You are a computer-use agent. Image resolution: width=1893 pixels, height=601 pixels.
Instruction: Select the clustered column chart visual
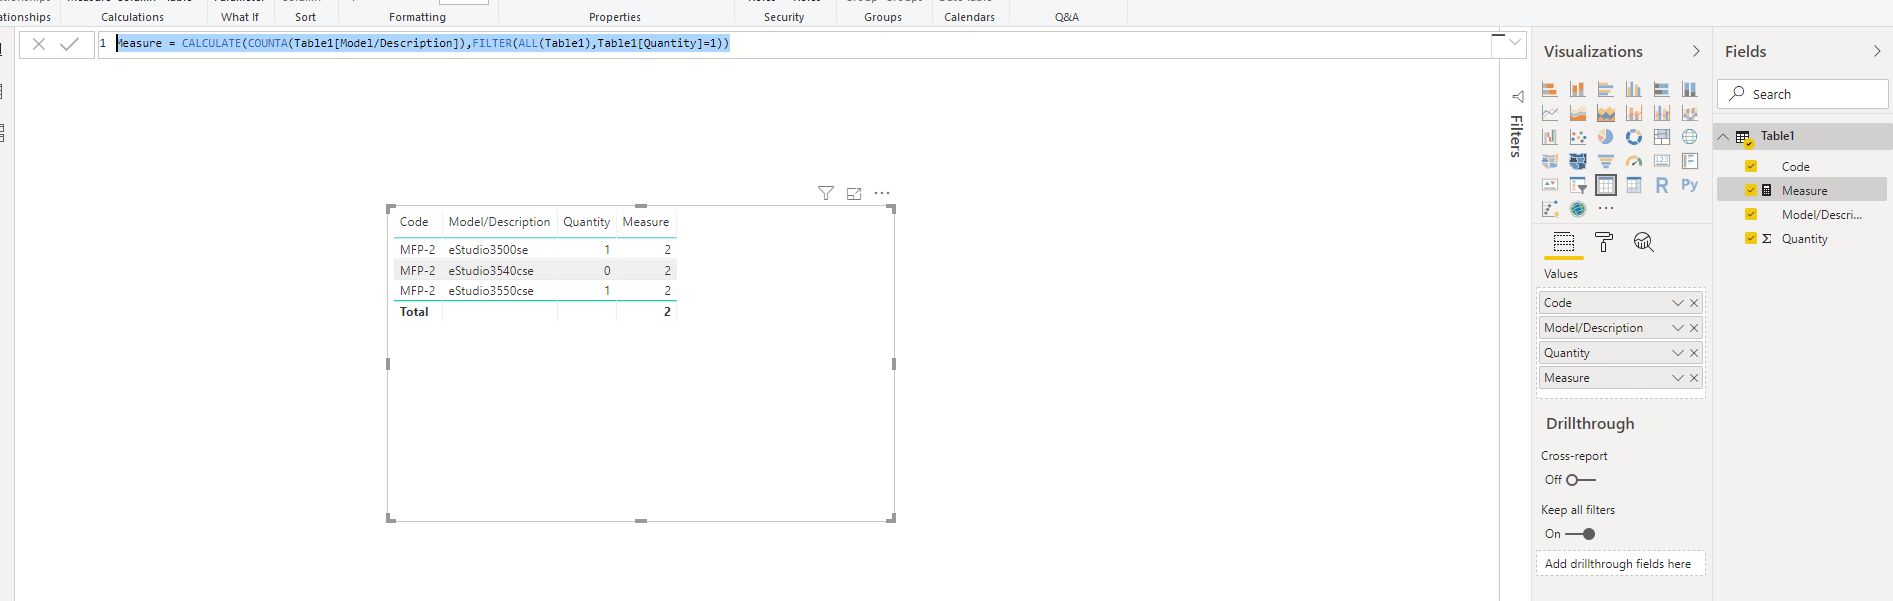(1634, 89)
